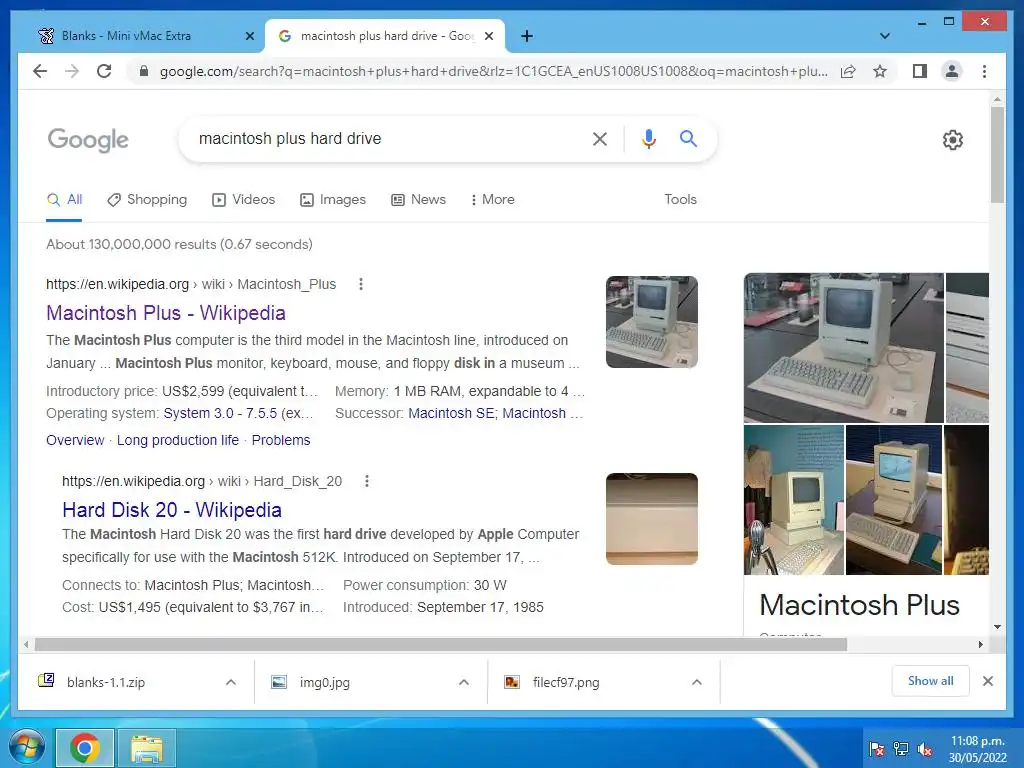This screenshot has width=1024, height=768.
Task: Show all downloads
Action: click(x=931, y=681)
